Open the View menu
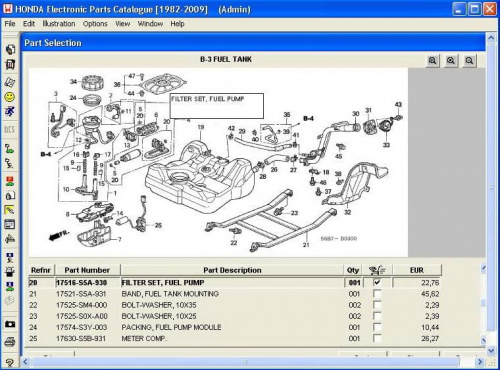 click(x=123, y=24)
